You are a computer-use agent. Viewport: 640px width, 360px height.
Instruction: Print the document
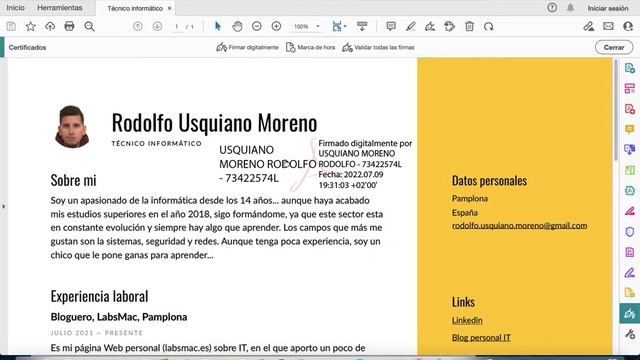[69, 27]
